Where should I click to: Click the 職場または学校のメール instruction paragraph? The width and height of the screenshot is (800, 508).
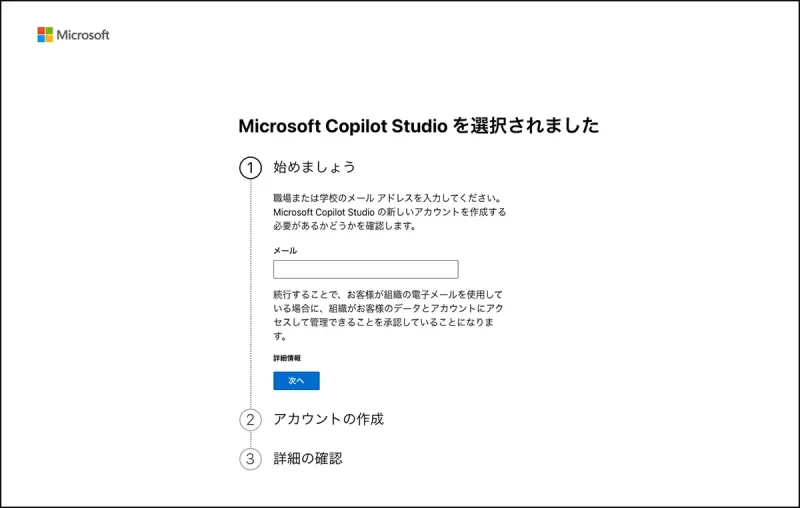coord(389,212)
